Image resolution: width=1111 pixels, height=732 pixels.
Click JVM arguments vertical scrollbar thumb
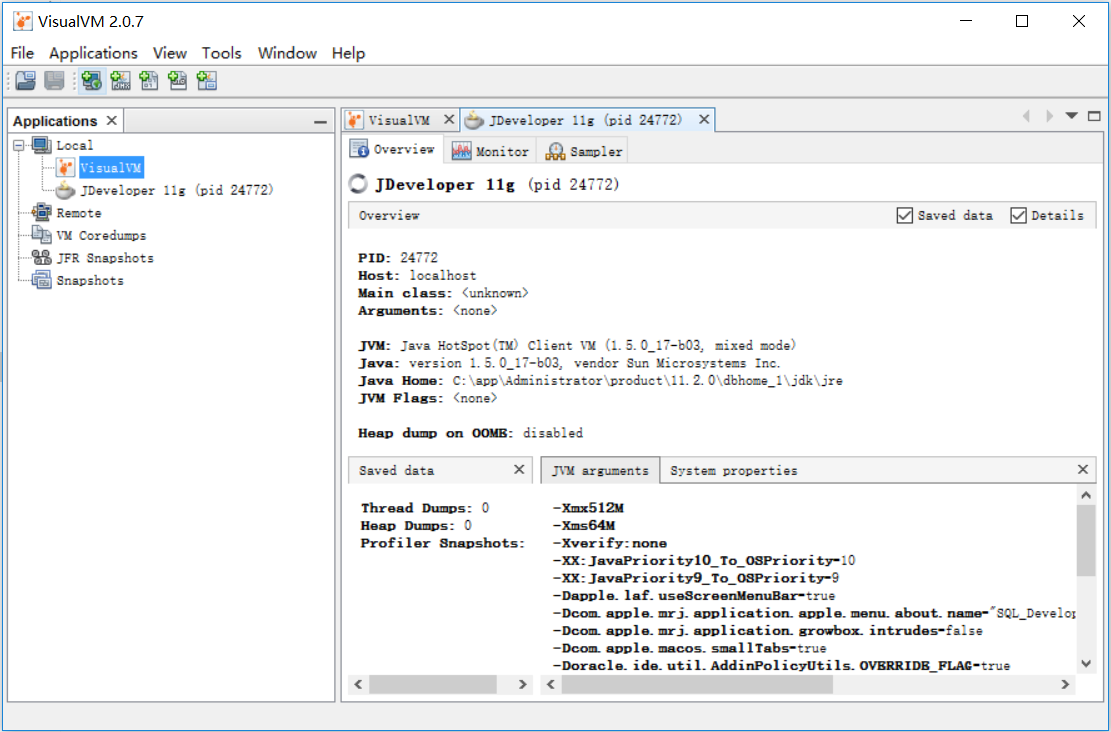click(x=1085, y=541)
